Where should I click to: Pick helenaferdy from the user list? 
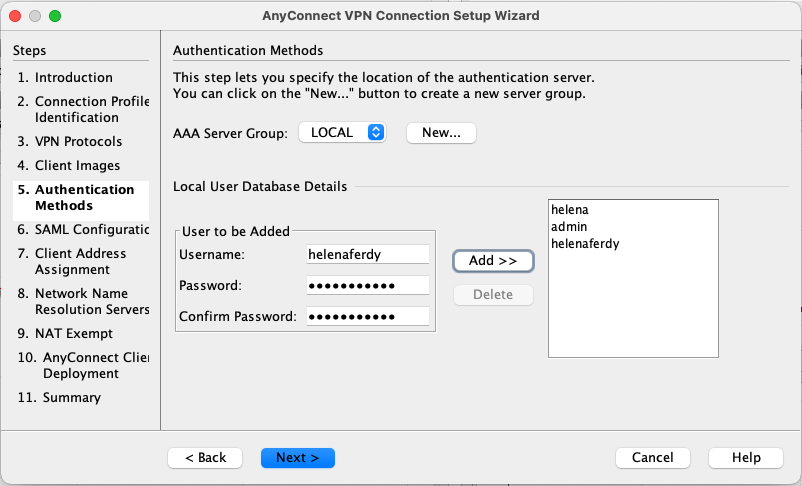[x=585, y=243]
